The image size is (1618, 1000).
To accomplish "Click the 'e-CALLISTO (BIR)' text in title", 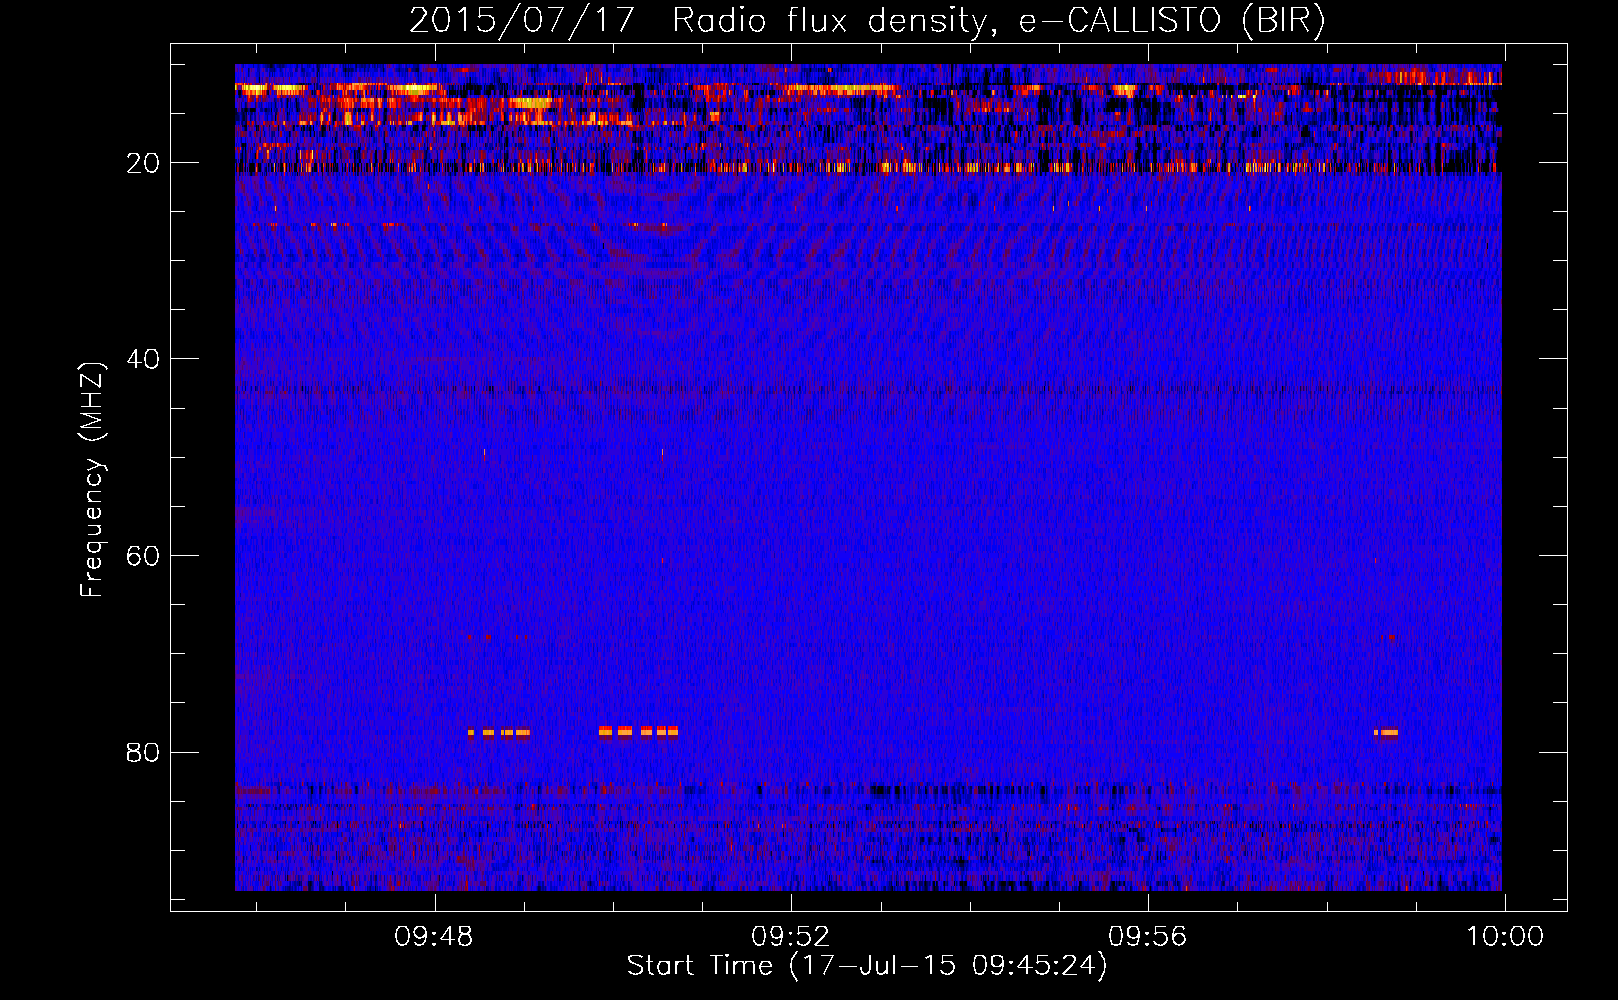I will [1172, 20].
